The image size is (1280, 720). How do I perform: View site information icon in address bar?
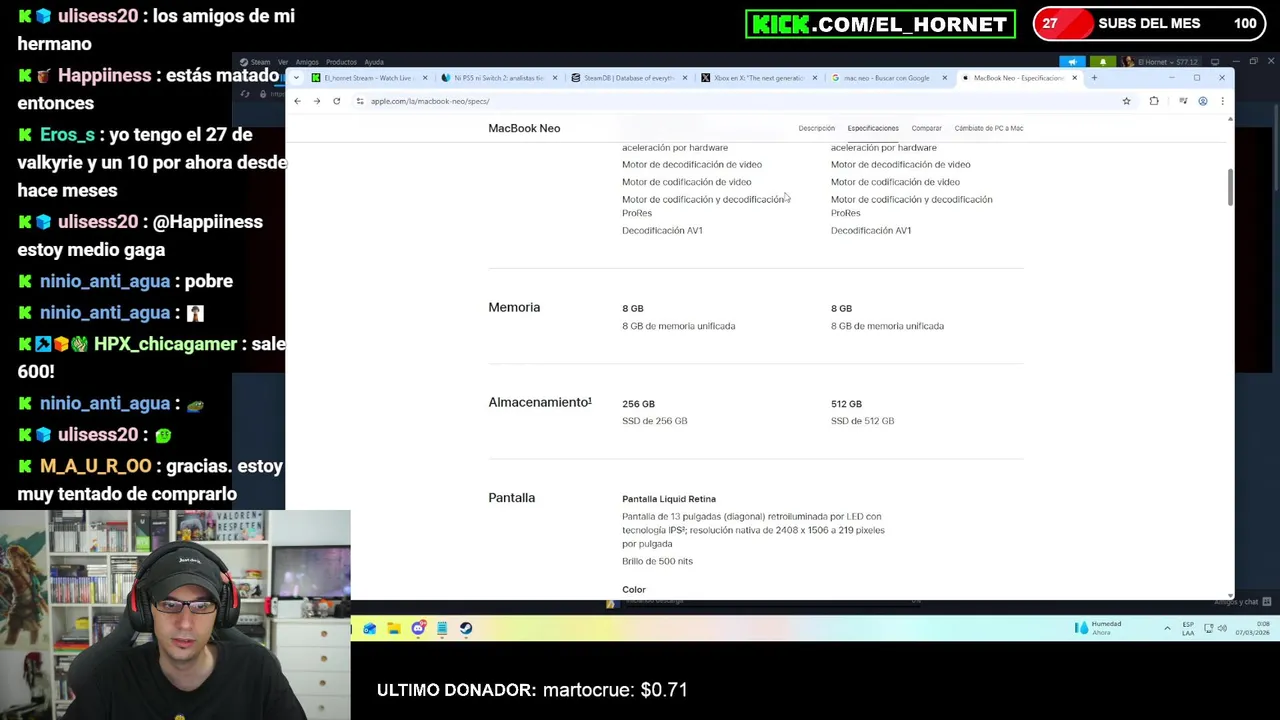pos(360,101)
